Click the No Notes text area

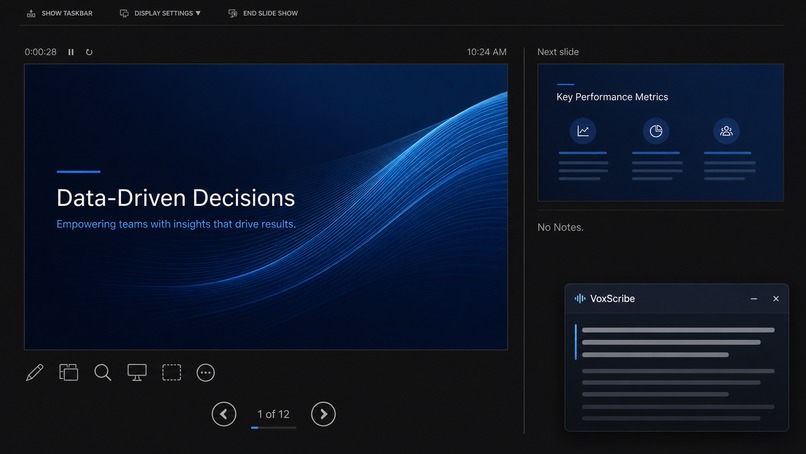560,227
